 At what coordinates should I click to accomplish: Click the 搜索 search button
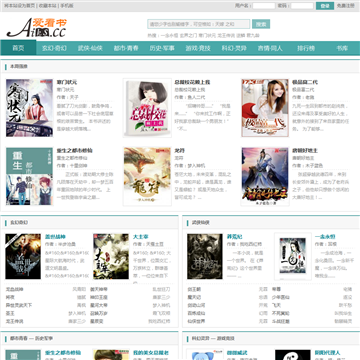click(x=261, y=24)
